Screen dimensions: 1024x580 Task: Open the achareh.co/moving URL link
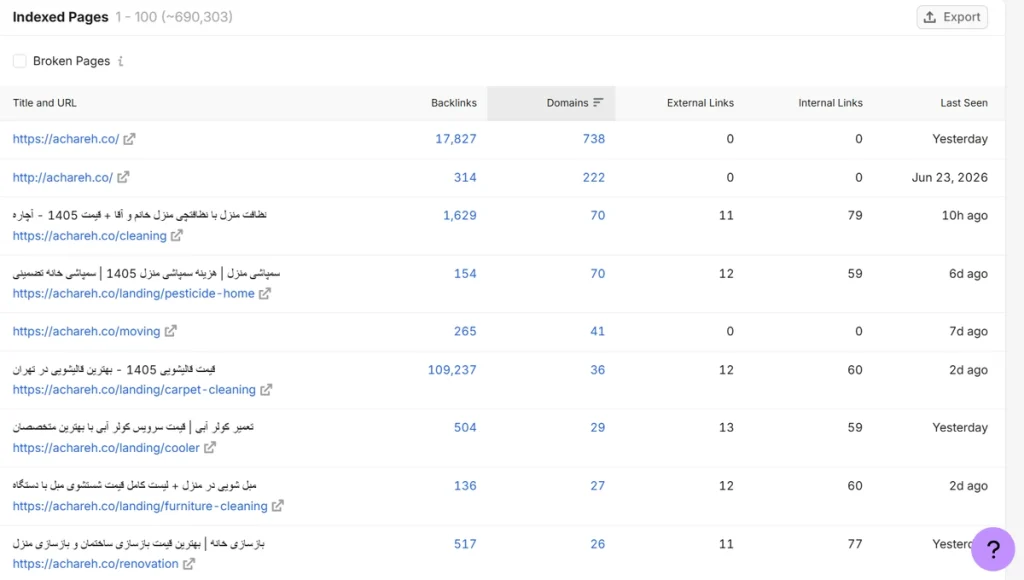[x=86, y=331]
